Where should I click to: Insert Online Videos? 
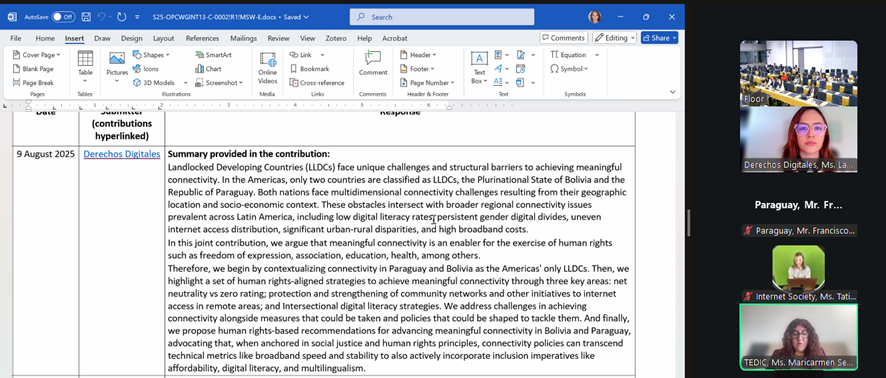click(x=267, y=68)
